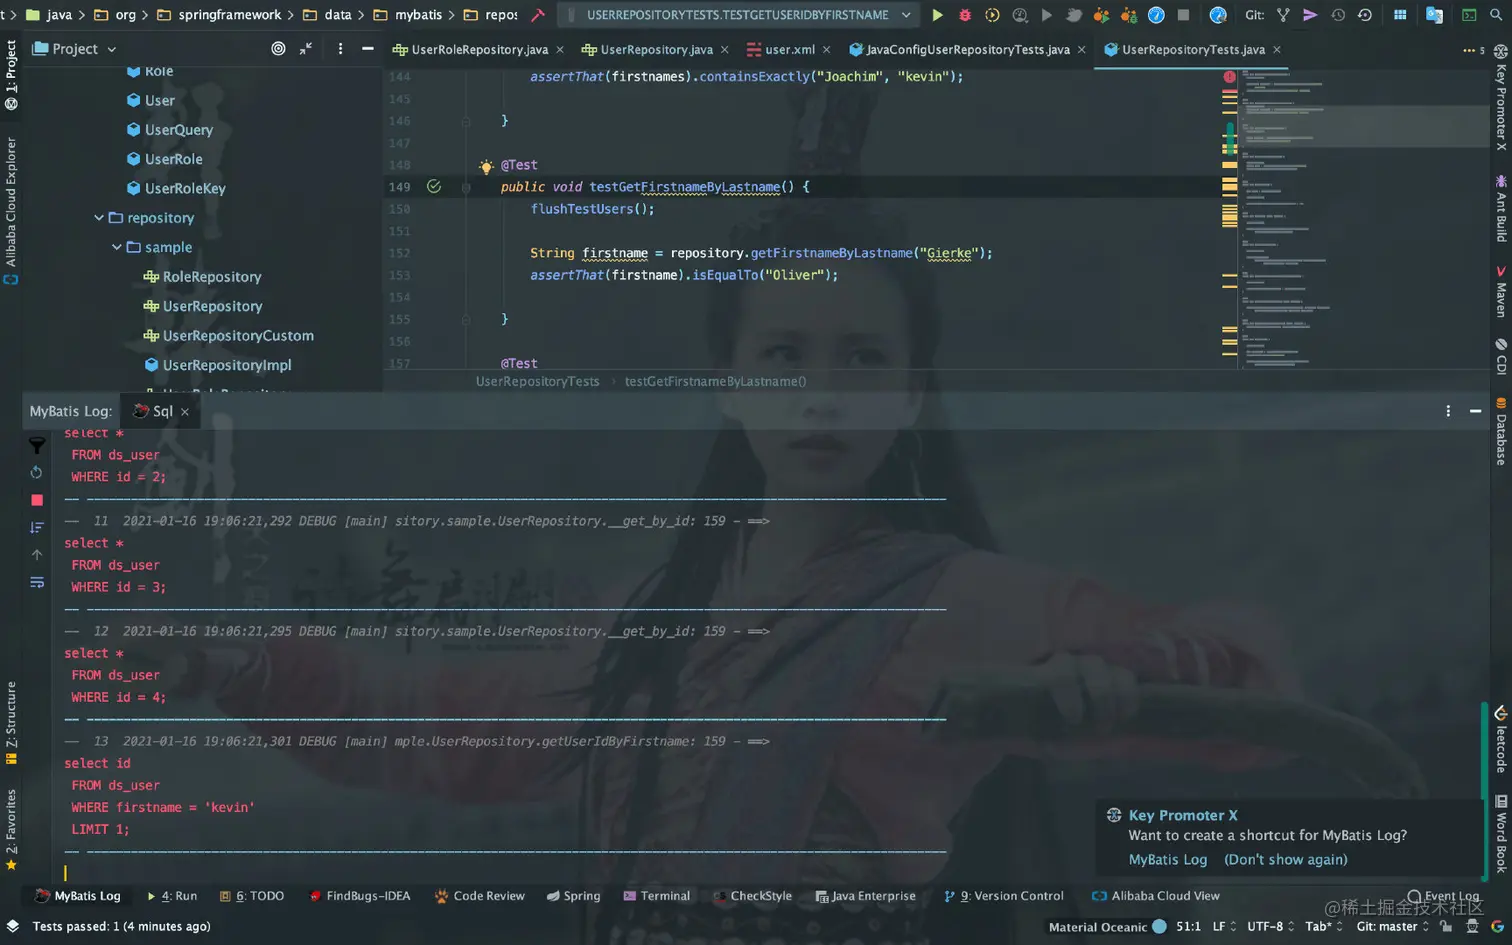Run the test with the green Run button

pos(937,15)
